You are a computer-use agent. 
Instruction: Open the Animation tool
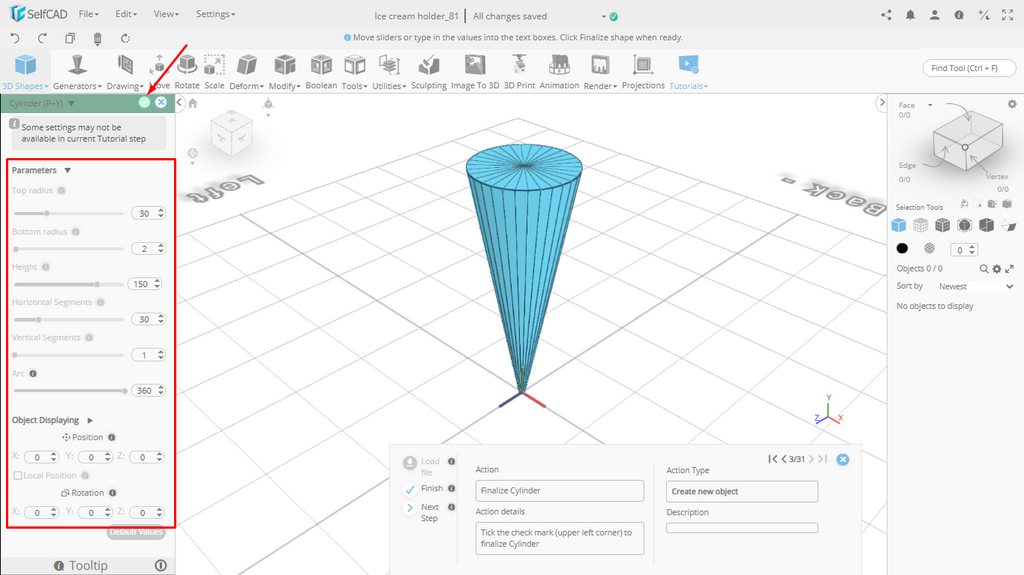click(559, 72)
